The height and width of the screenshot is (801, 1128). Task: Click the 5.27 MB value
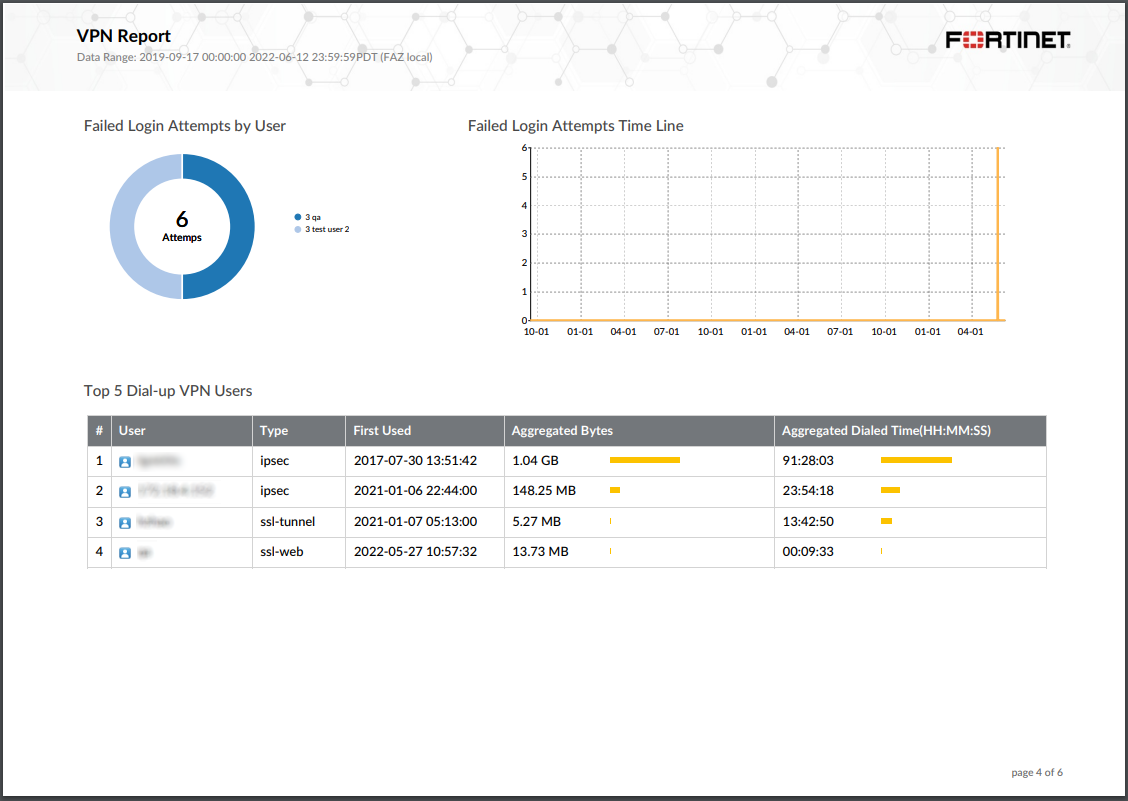pyautogui.click(x=537, y=521)
